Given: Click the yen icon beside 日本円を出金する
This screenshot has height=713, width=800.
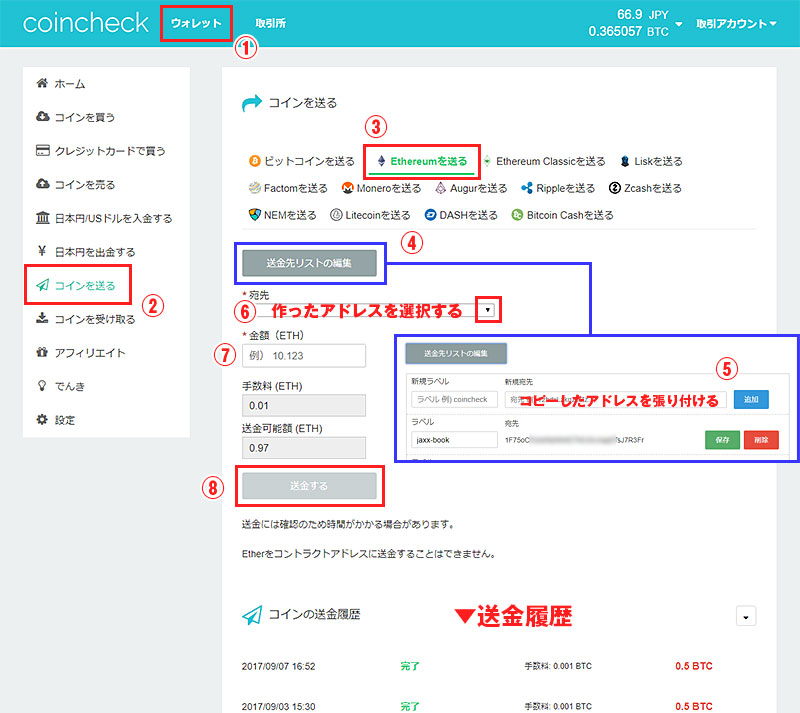Looking at the screenshot, I should (x=42, y=251).
